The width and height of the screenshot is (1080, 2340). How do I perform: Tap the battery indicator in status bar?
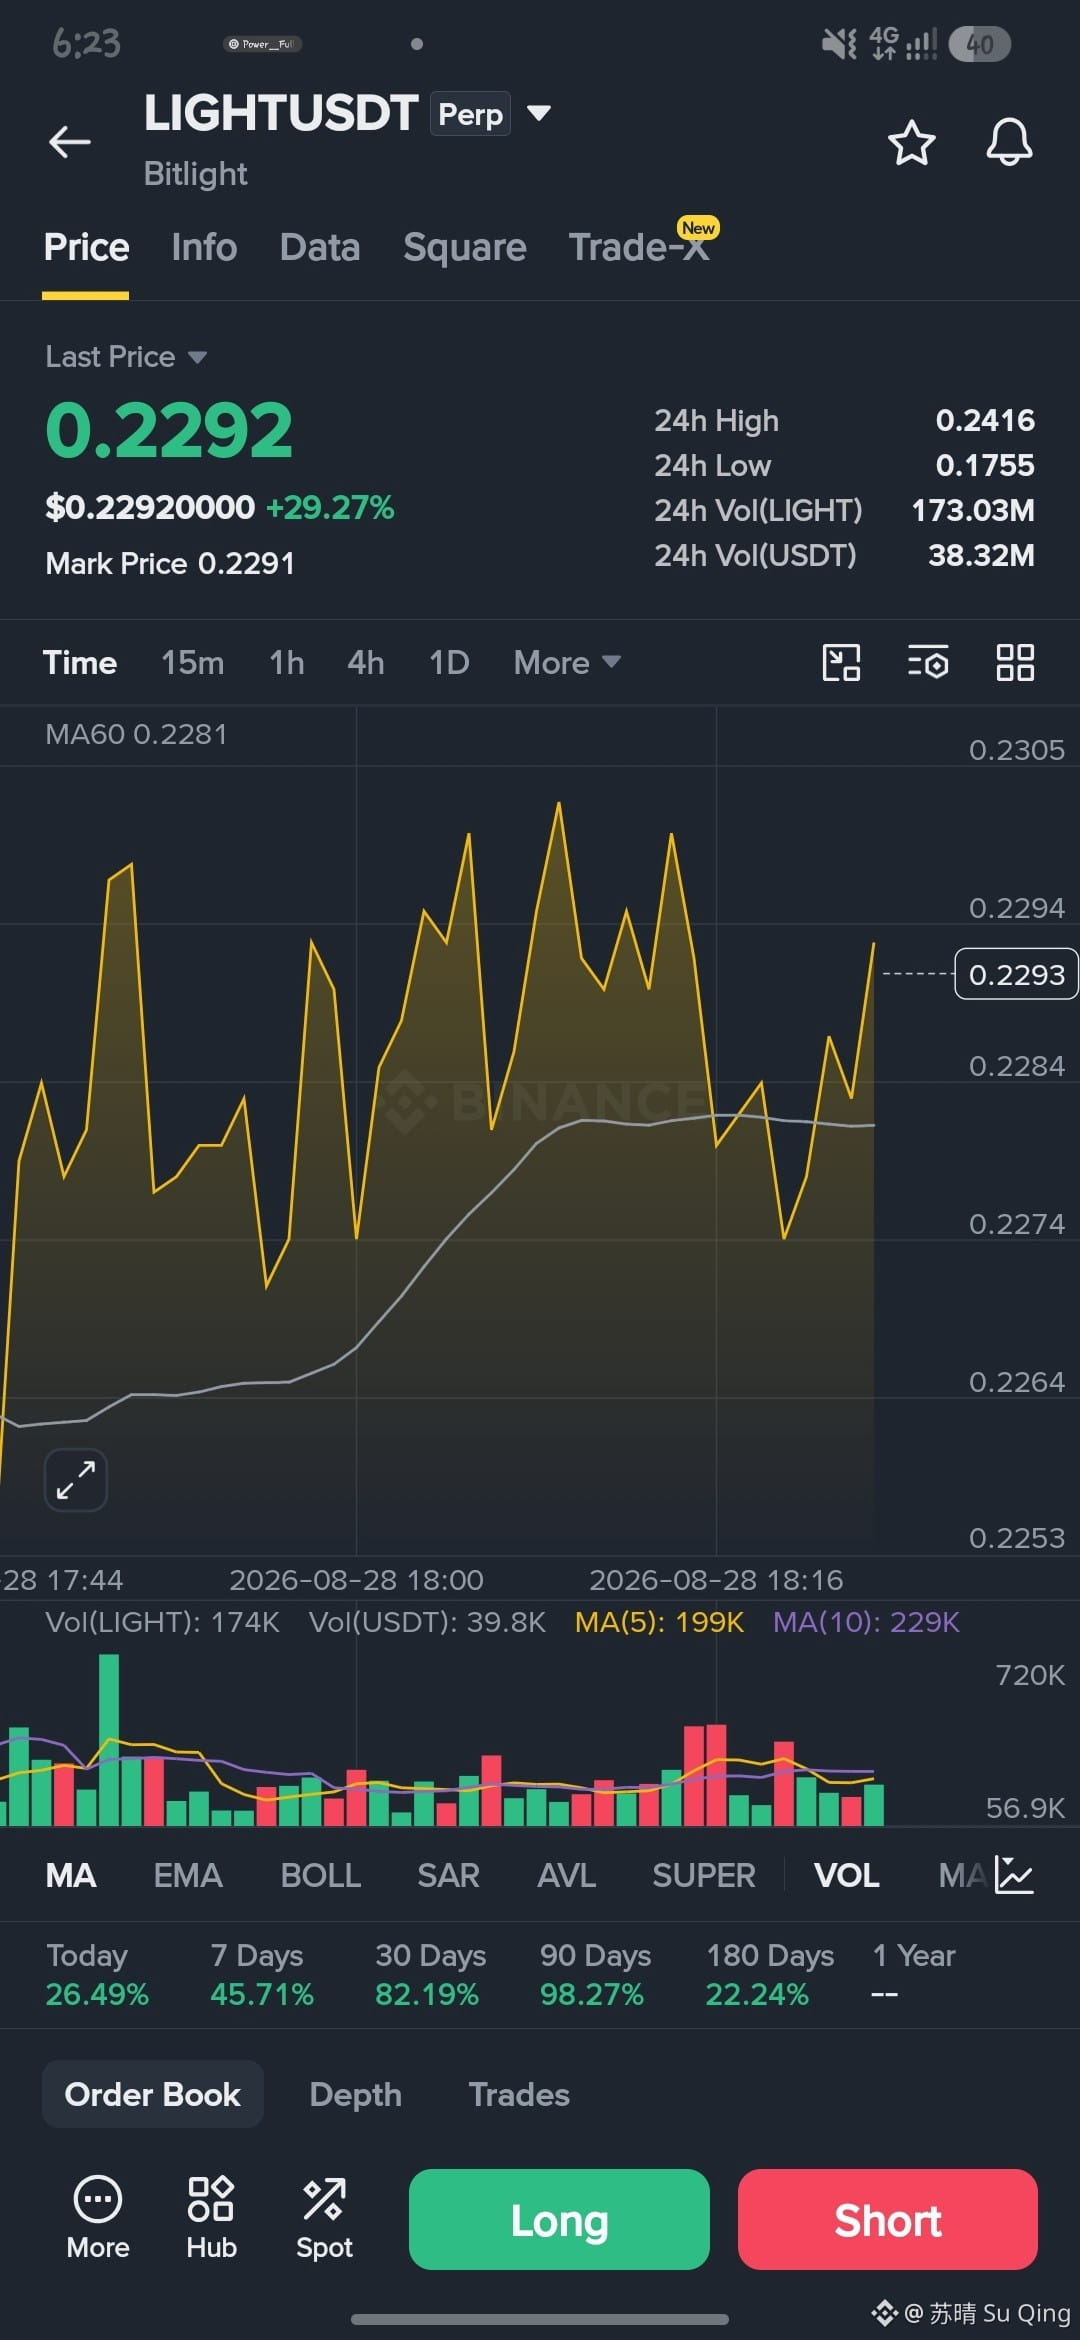click(x=979, y=44)
